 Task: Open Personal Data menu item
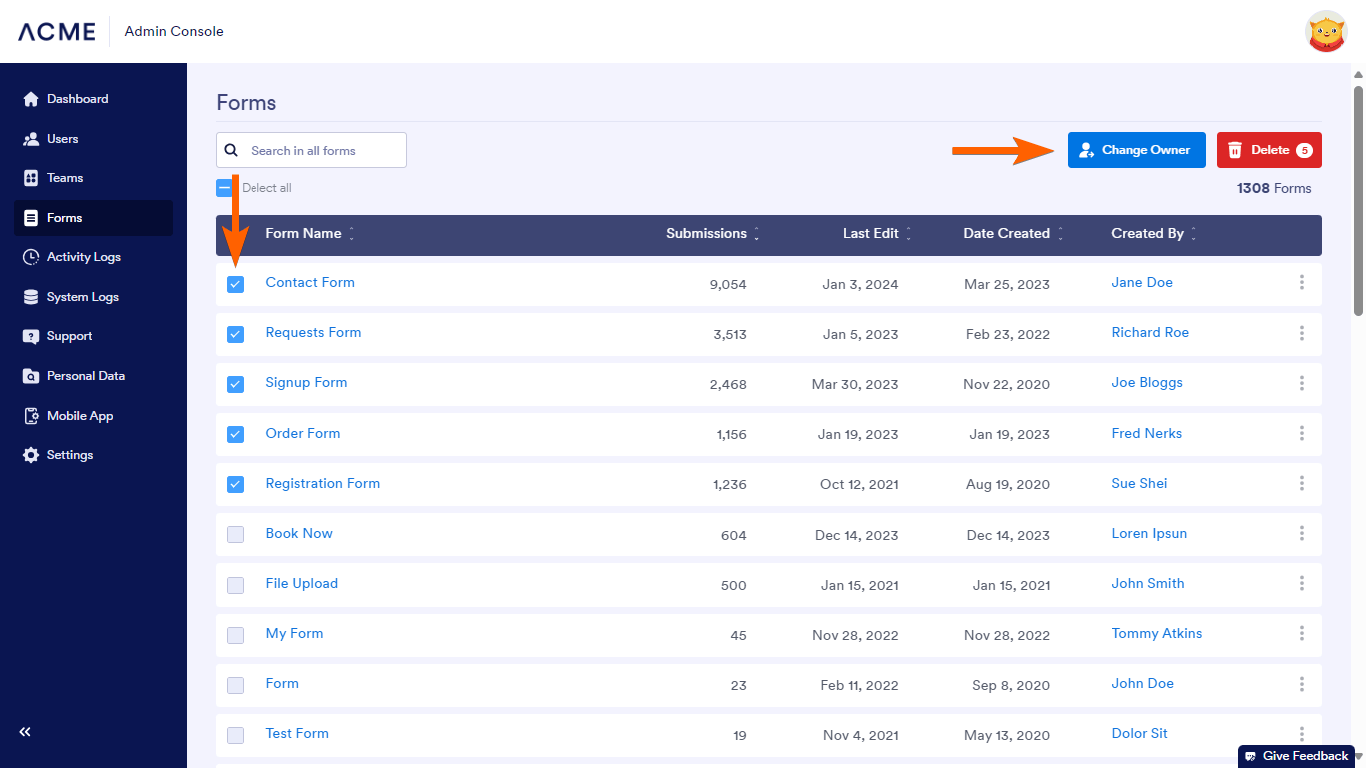pos(85,376)
